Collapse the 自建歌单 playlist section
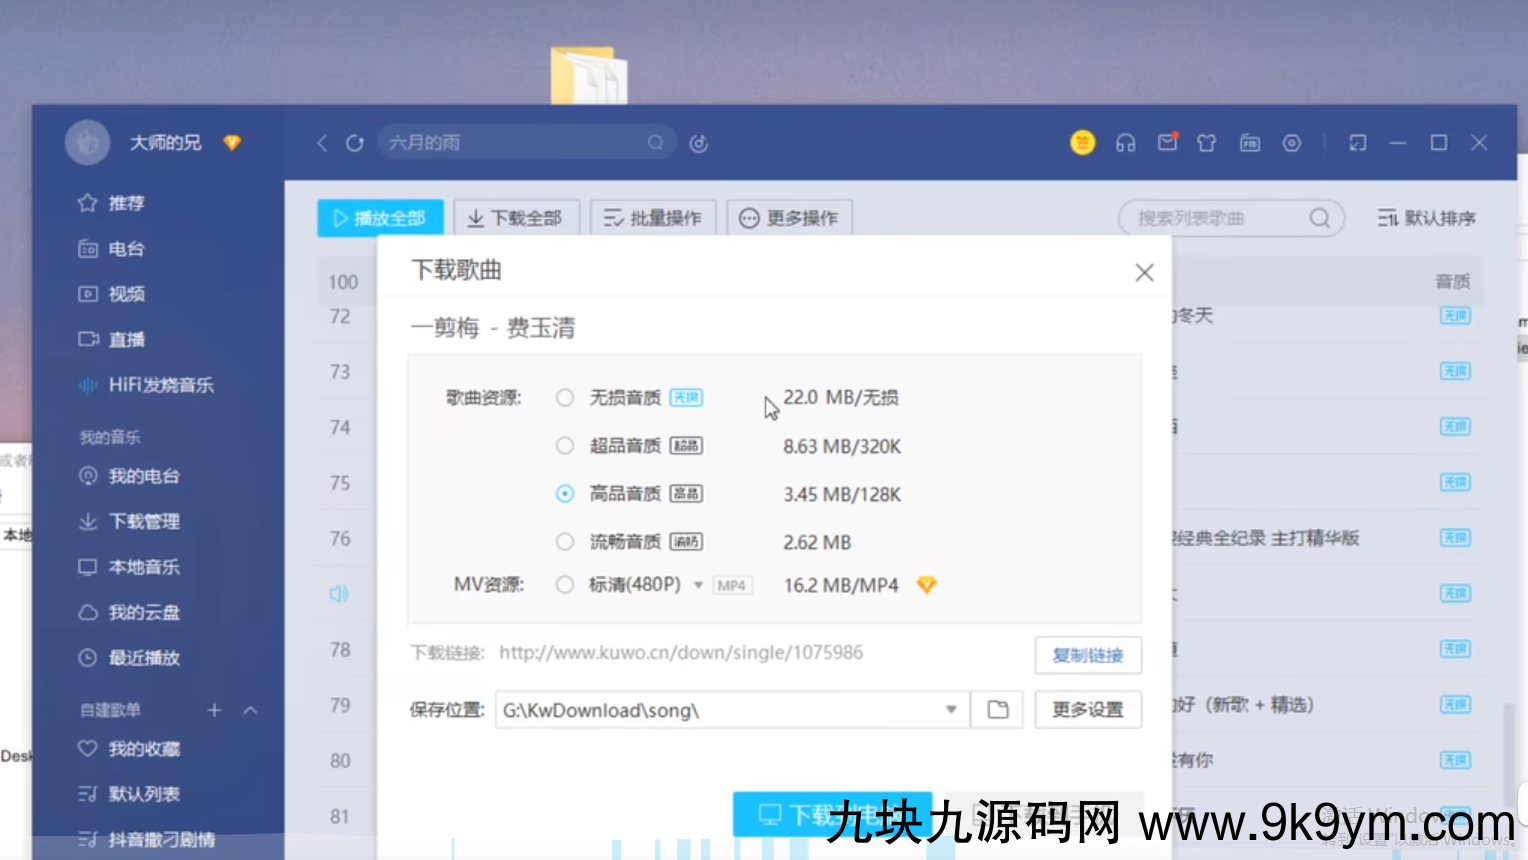The width and height of the screenshot is (1528, 860). [251, 710]
